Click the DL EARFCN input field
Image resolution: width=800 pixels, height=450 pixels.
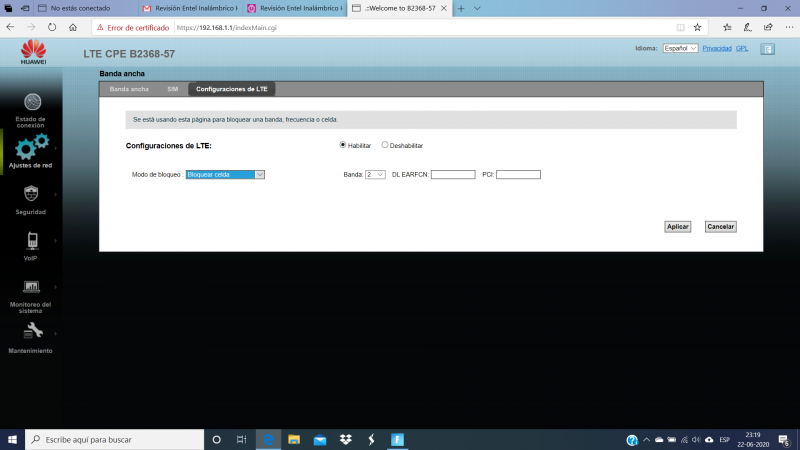453,174
